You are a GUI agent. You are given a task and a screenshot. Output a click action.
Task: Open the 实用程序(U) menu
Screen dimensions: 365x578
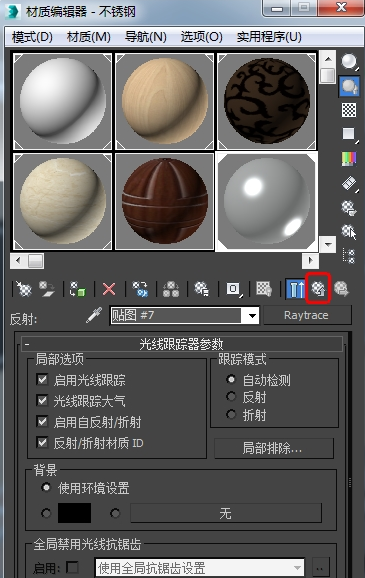point(269,37)
